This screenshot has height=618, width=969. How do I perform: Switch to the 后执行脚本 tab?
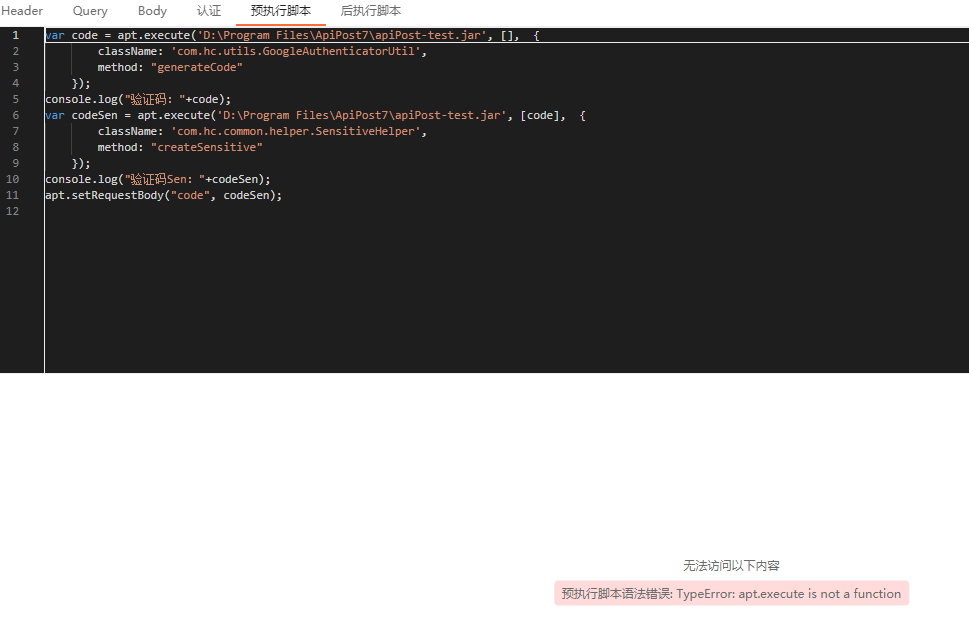pos(370,11)
